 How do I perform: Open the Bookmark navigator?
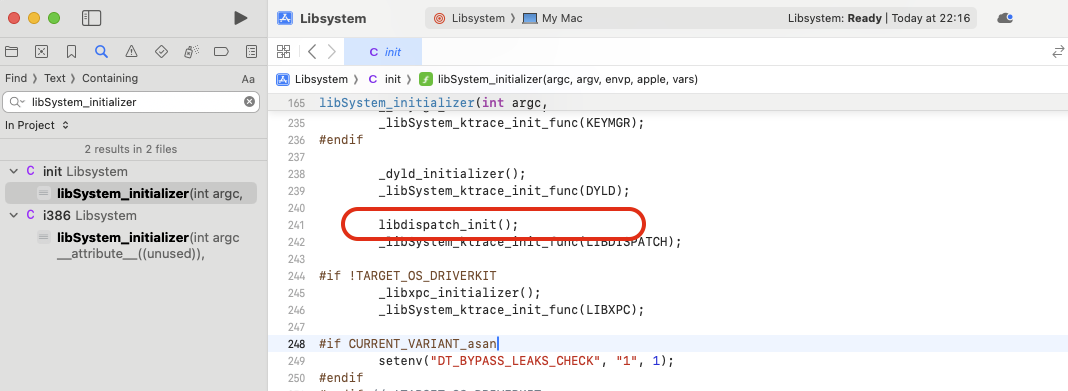point(72,51)
